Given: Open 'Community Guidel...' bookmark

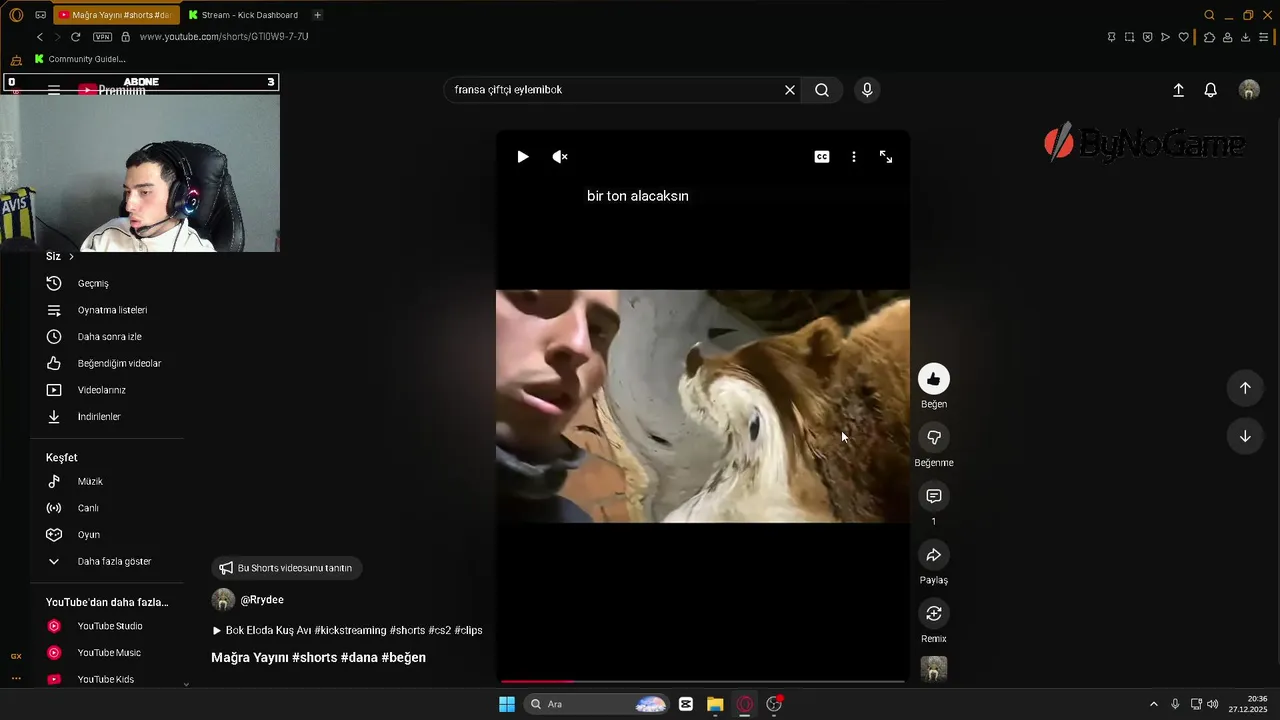Looking at the screenshot, I should tap(80, 59).
